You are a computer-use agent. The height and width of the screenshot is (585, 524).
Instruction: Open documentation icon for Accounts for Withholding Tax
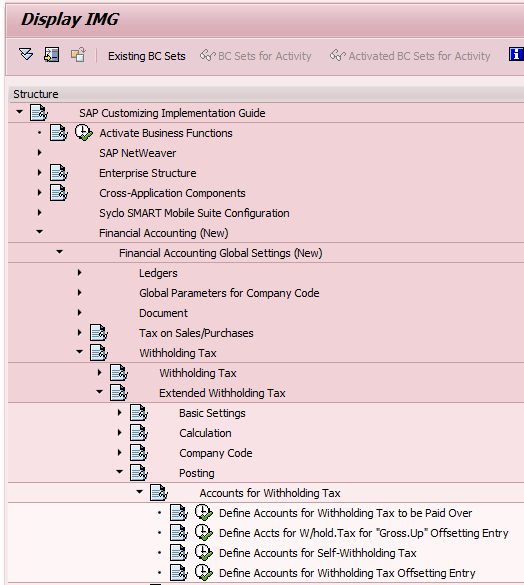[159, 493]
